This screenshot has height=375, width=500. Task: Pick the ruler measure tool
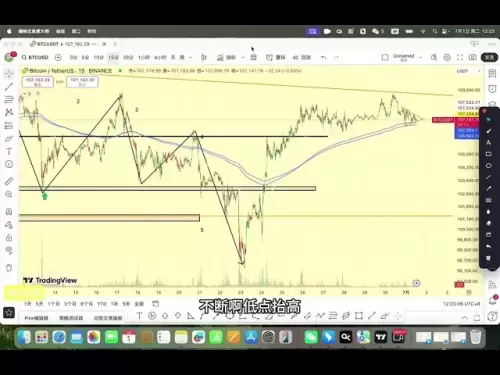click(9, 181)
